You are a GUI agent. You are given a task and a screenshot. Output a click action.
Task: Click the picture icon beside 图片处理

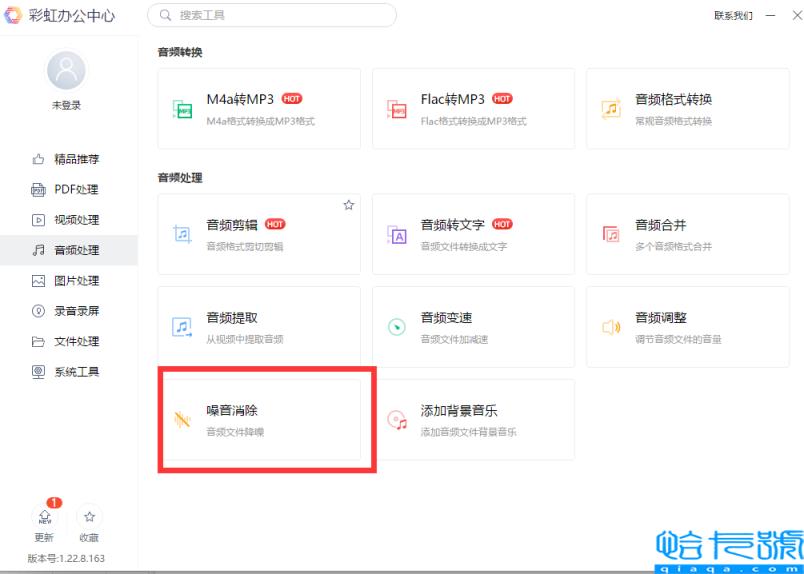pos(38,281)
